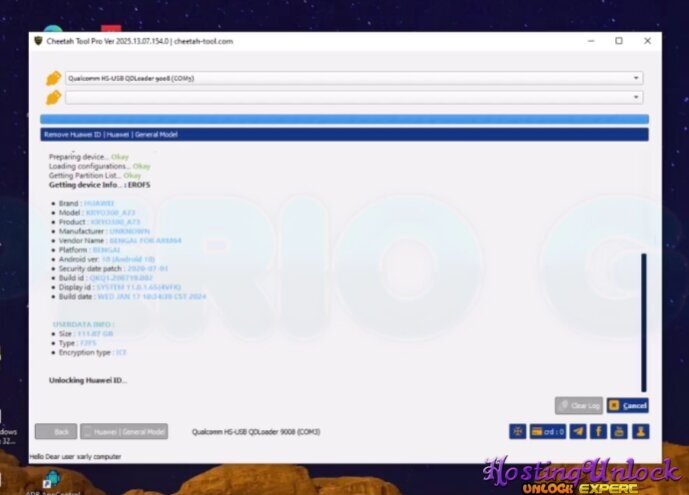The image size is (689, 495).
Task: Click the orange tag icon beside the empty dropdown
Action: [53, 98]
